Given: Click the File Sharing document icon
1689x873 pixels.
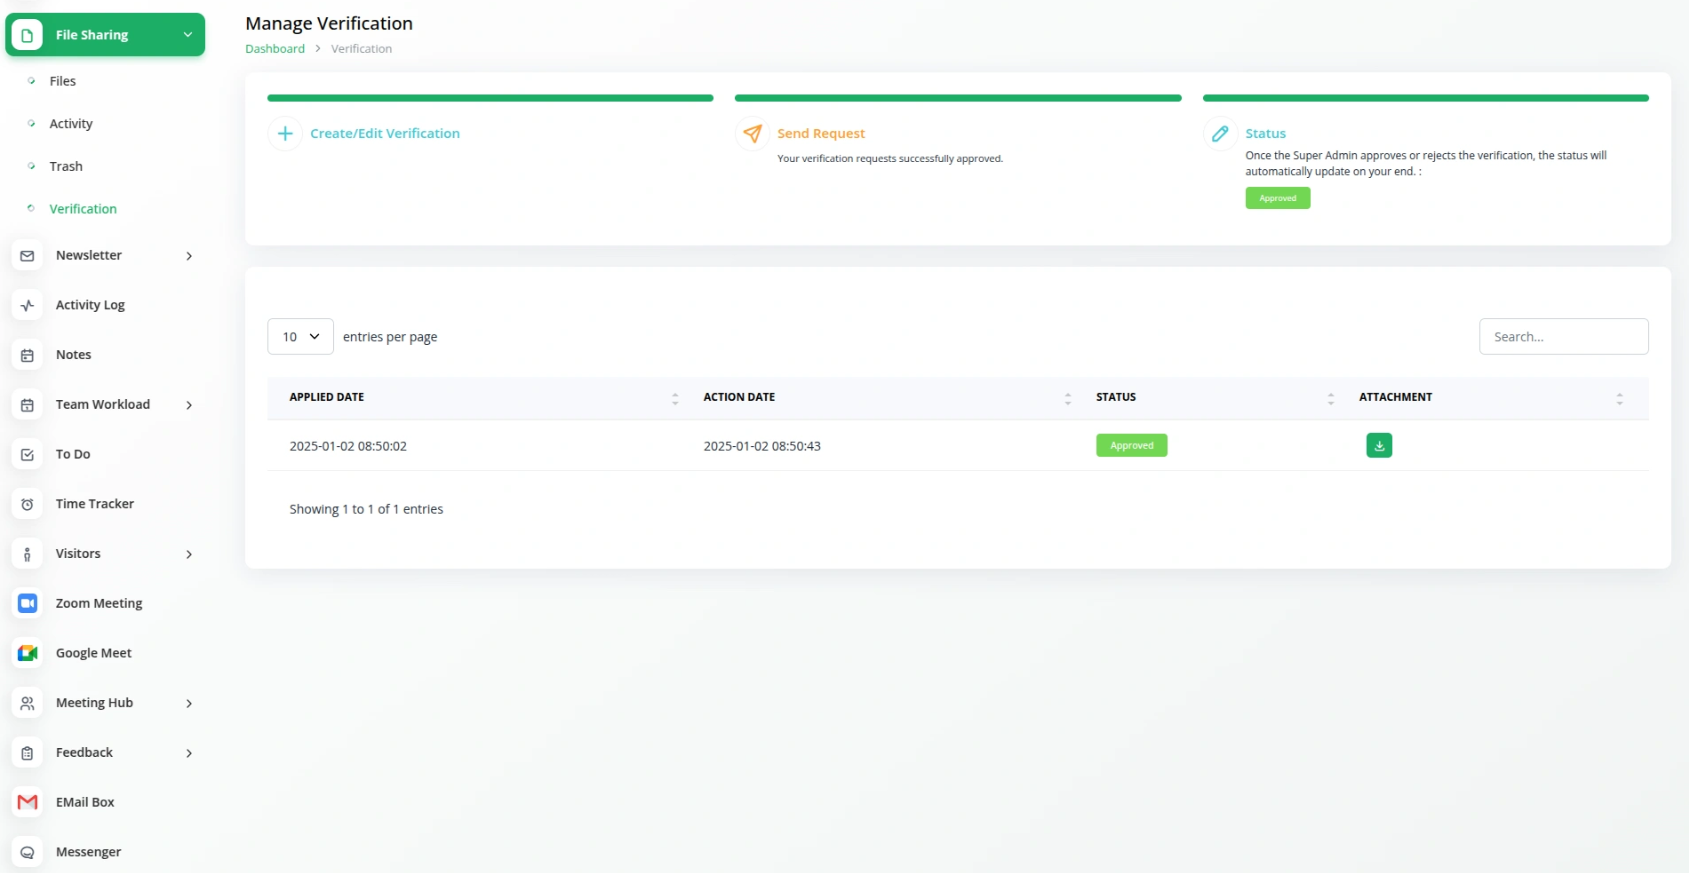Looking at the screenshot, I should click(x=27, y=35).
